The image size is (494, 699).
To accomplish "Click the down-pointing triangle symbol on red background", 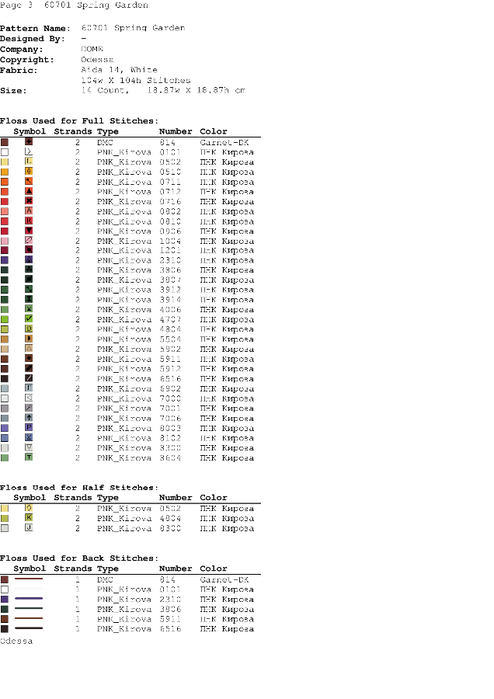I will point(29,230).
